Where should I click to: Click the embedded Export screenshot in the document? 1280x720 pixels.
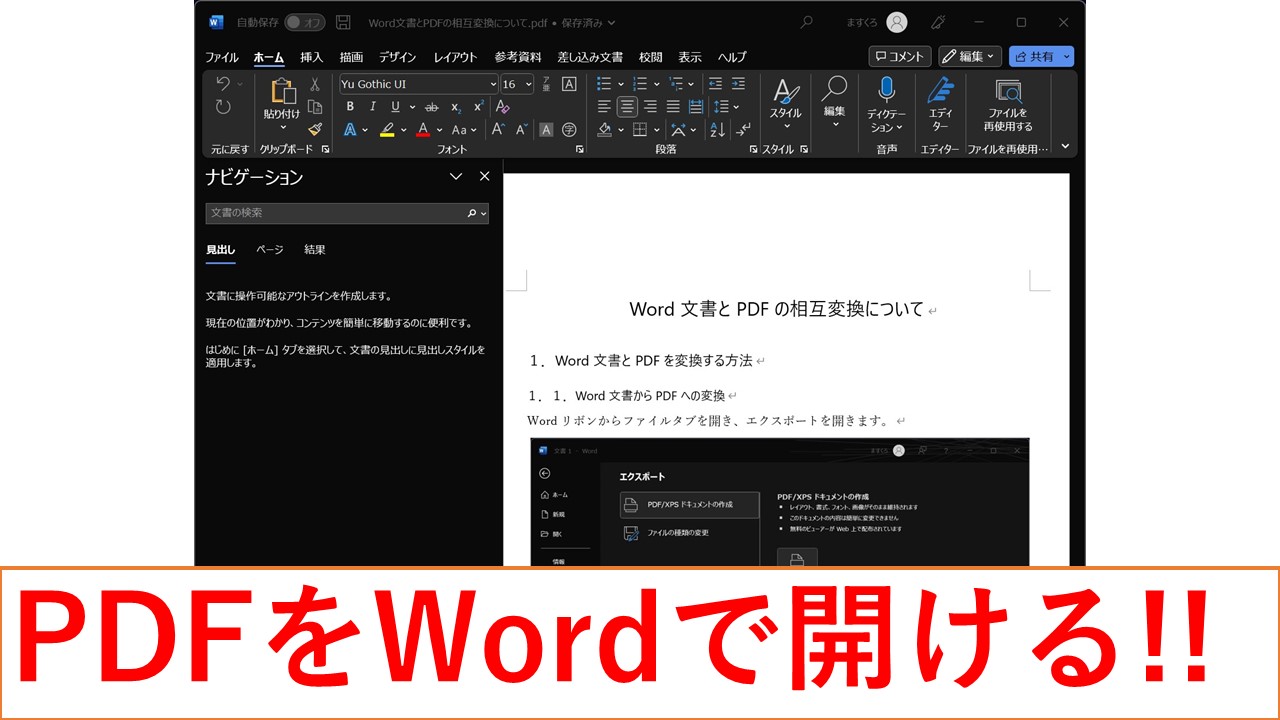point(779,503)
